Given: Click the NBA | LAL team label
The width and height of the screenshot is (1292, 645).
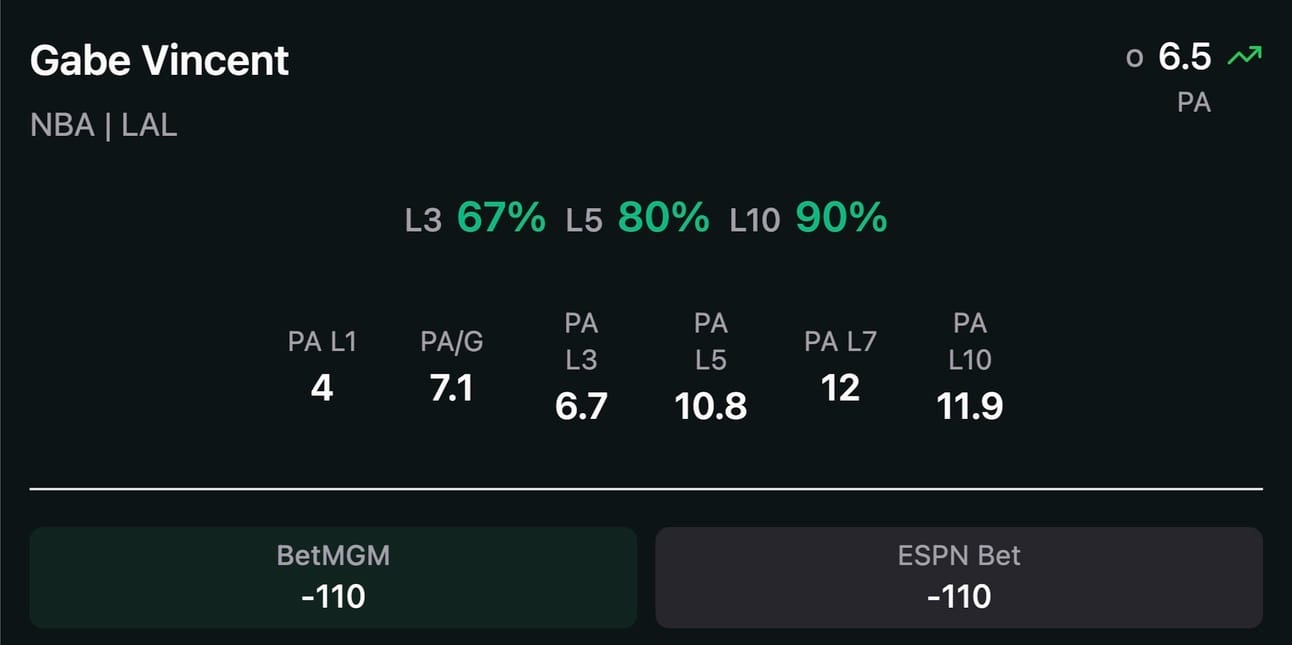Looking at the screenshot, I should click(x=104, y=126).
